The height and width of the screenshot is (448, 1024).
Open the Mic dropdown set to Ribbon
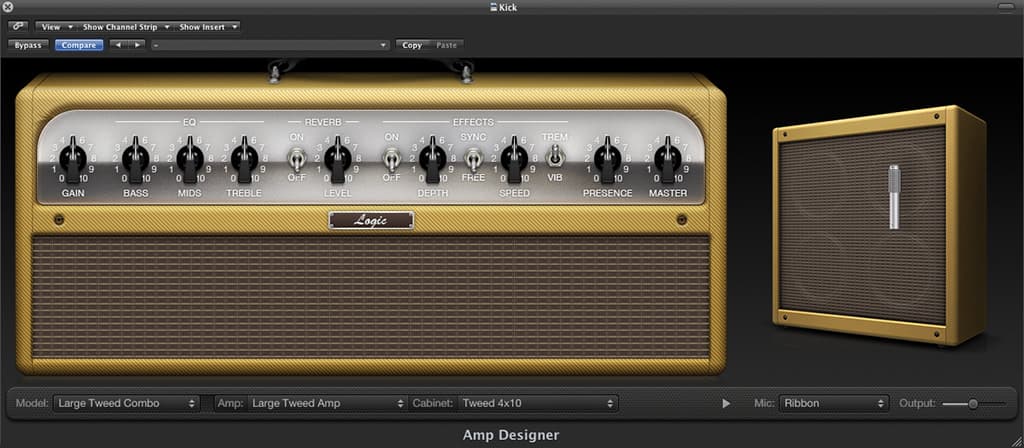834,404
